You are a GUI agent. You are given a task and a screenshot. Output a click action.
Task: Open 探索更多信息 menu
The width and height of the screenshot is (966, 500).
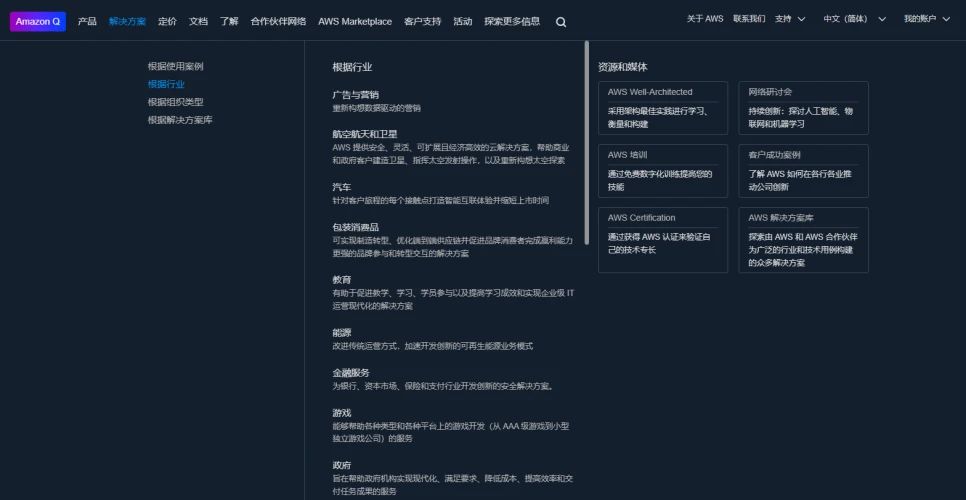click(512, 22)
